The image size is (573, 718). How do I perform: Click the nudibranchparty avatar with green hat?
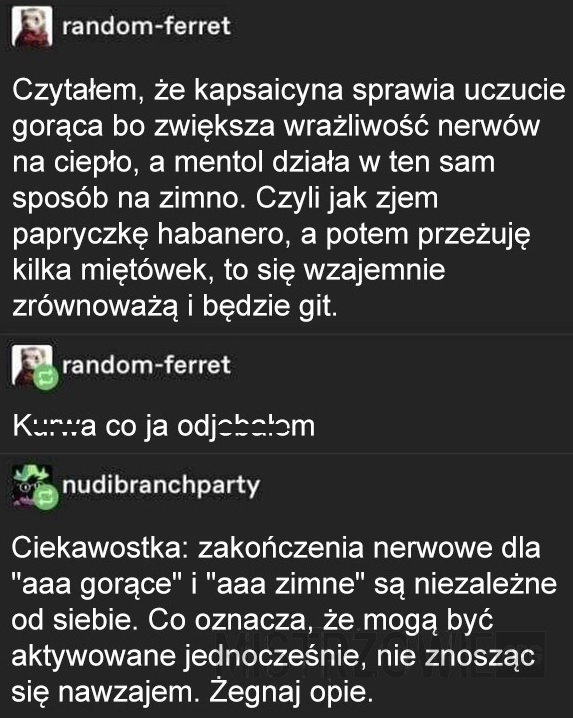point(30,484)
